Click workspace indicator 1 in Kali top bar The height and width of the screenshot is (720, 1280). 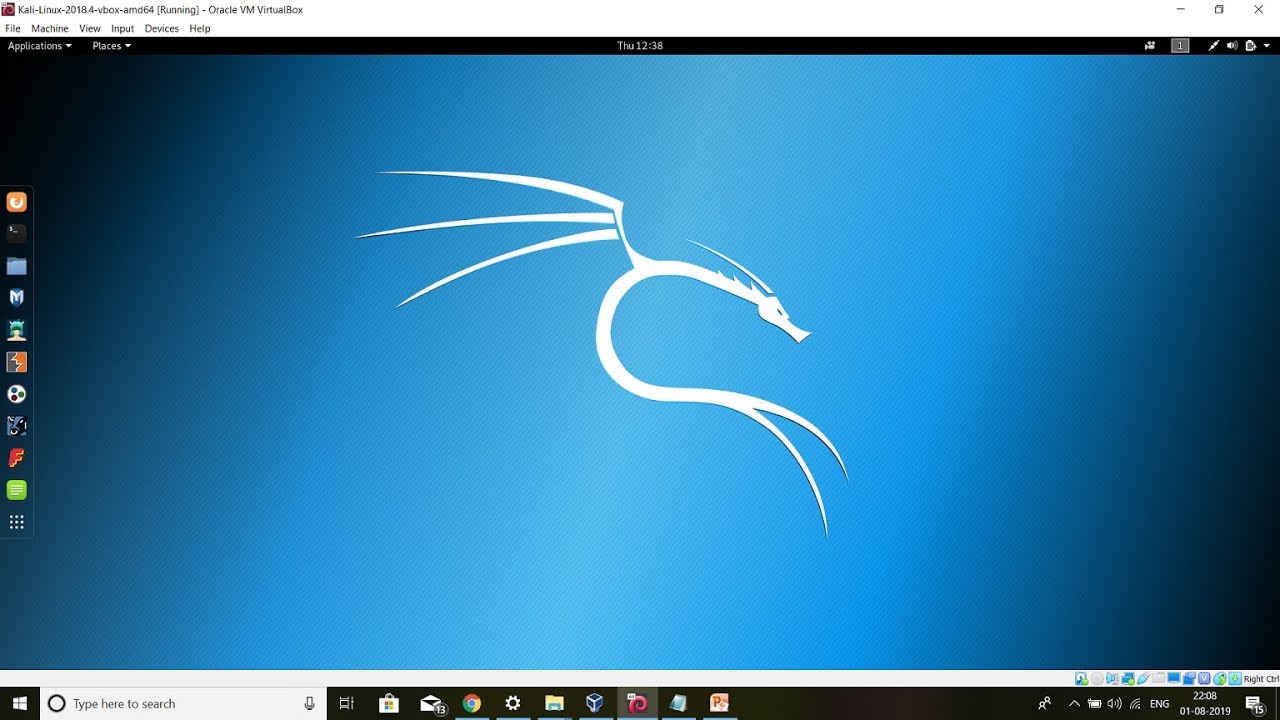(x=1180, y=46)
